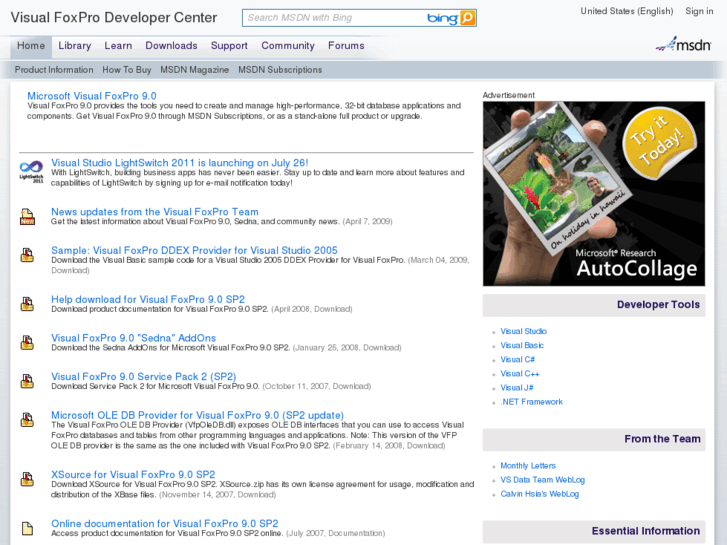This screenshot has height=545, width=727.
Task: Open Sample: Visual FoxPro DDEX Provider link
Action: point(194,250)
